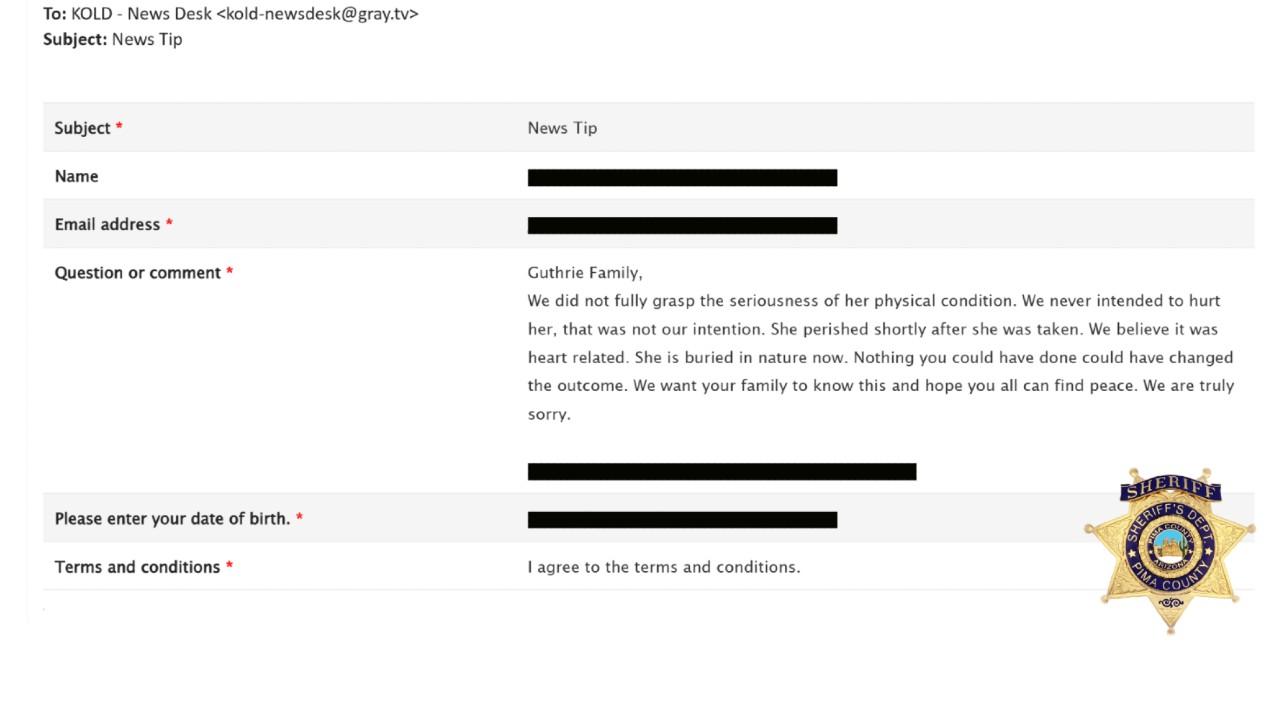Click the 'News Tip' subject value in form
The image size is (1280, 720).
pos(562,128)
